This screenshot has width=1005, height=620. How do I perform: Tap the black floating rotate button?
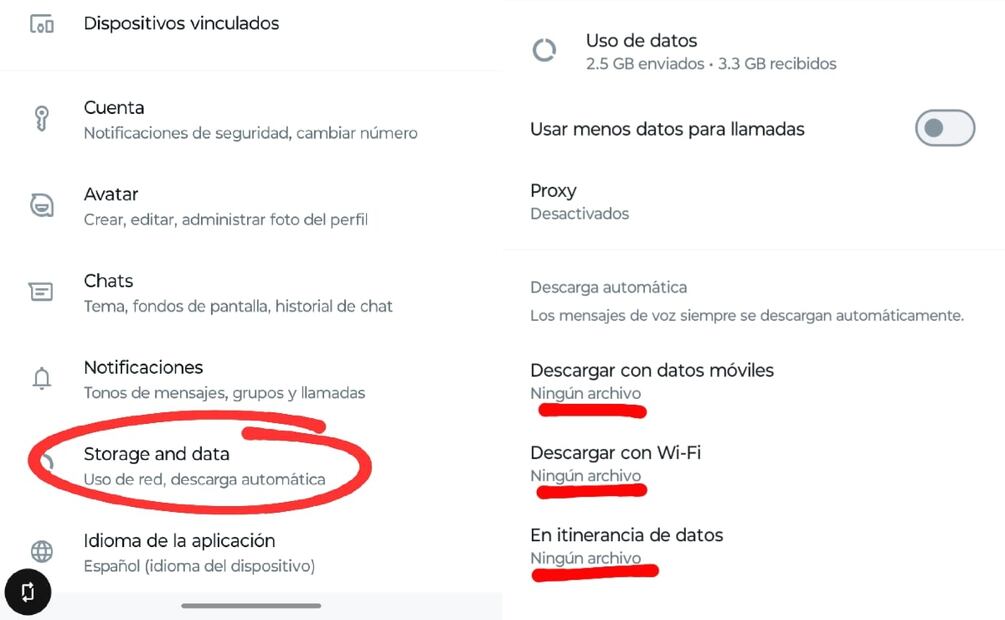point(27,592)
